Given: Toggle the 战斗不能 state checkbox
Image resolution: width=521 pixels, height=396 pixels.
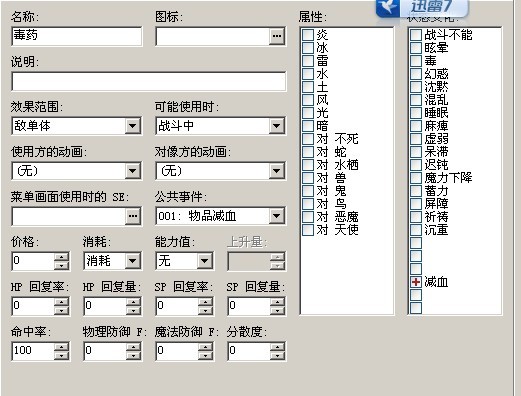Looking at the screenshot, I should 416,35.
